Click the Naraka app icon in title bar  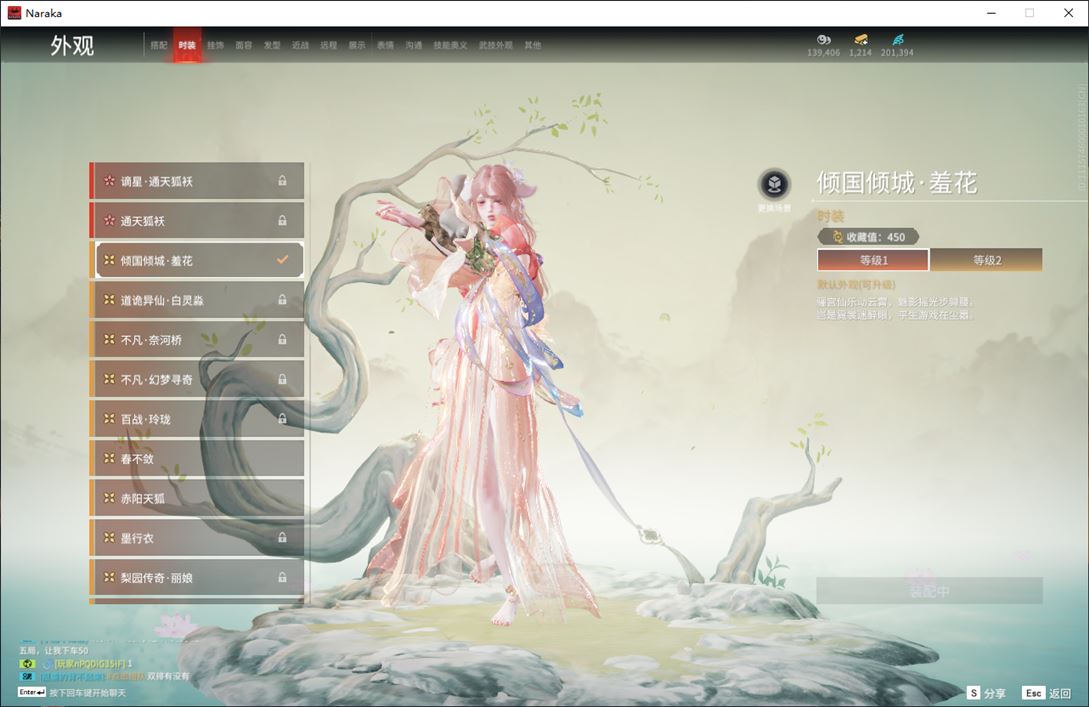click(14, 13)
